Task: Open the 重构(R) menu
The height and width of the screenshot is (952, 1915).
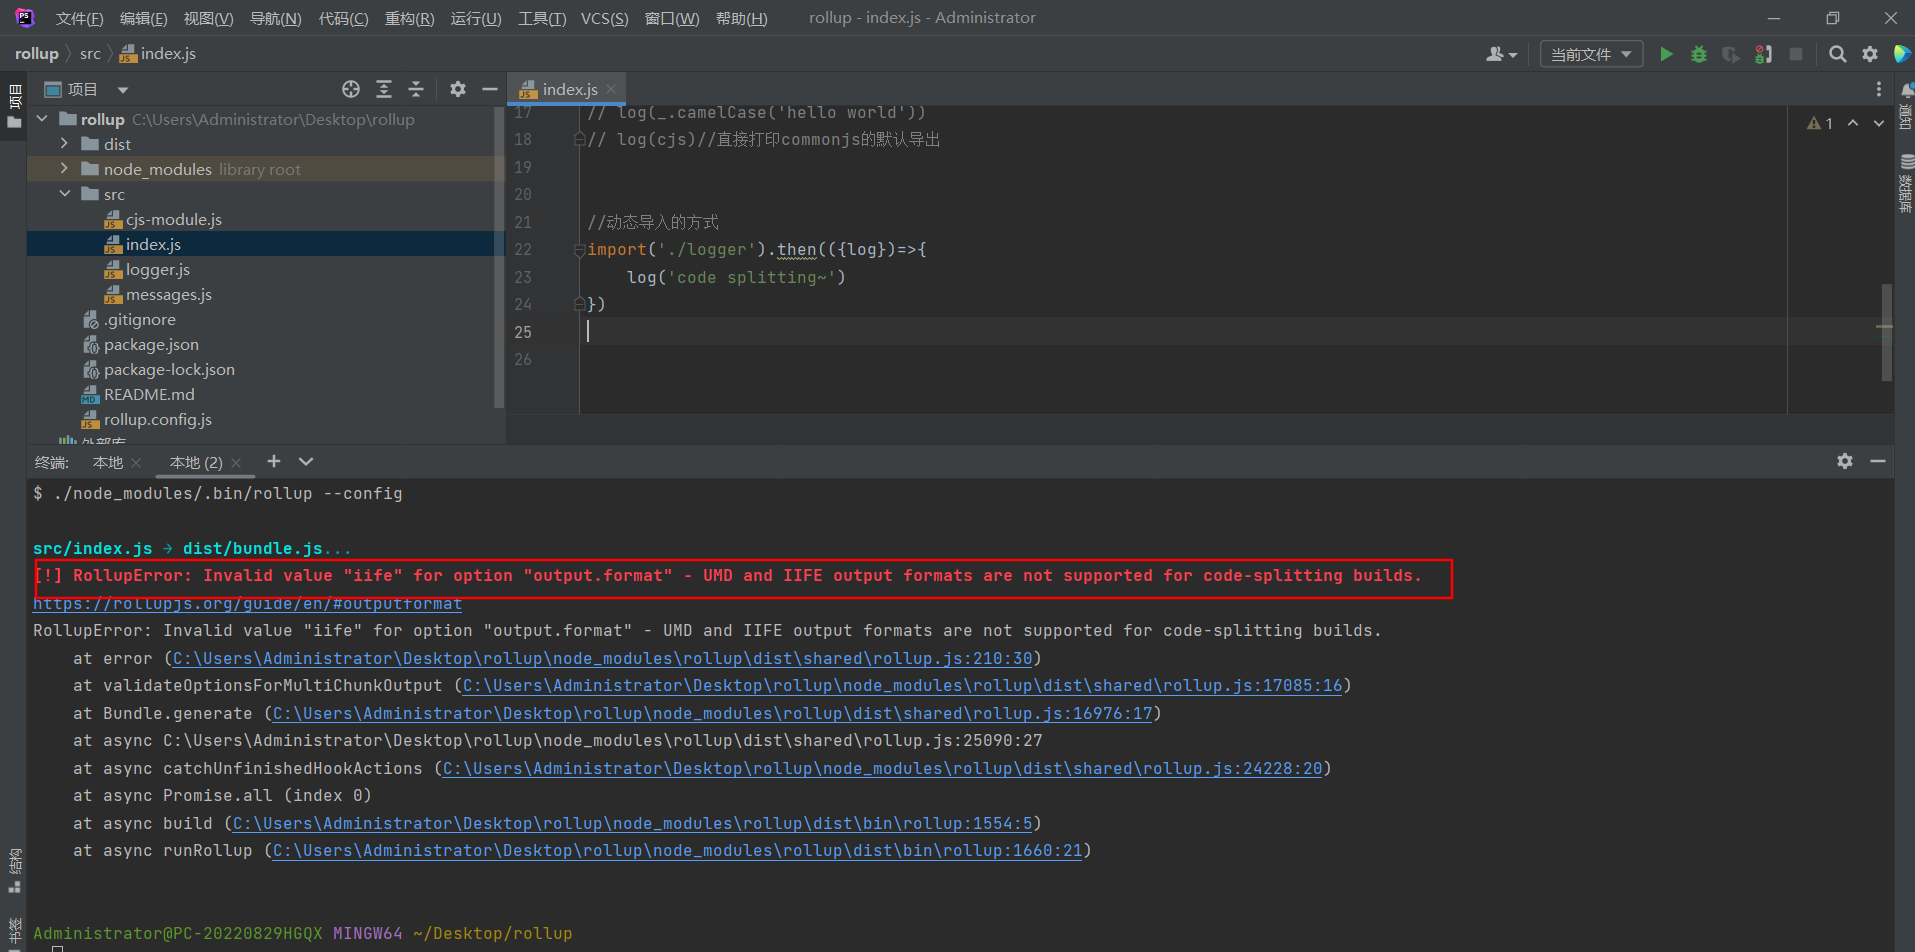Action: click(409, 18)
